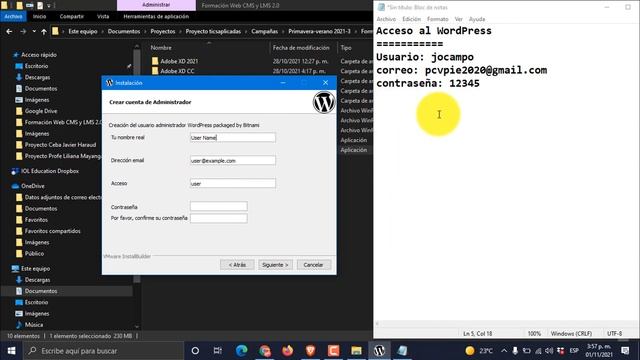The height and width of the screenshot is (360, 640).
Task: Click the volume icon in system tray
Action: click(549, 351)
